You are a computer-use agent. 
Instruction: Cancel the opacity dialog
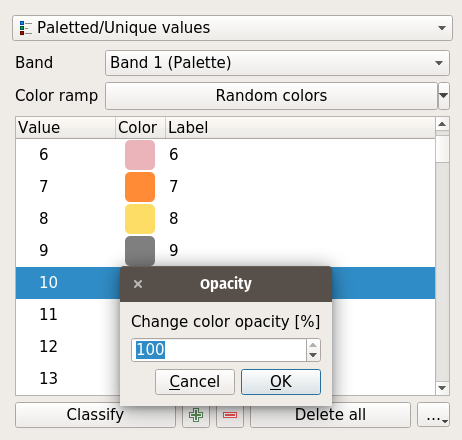coord(195,382)
